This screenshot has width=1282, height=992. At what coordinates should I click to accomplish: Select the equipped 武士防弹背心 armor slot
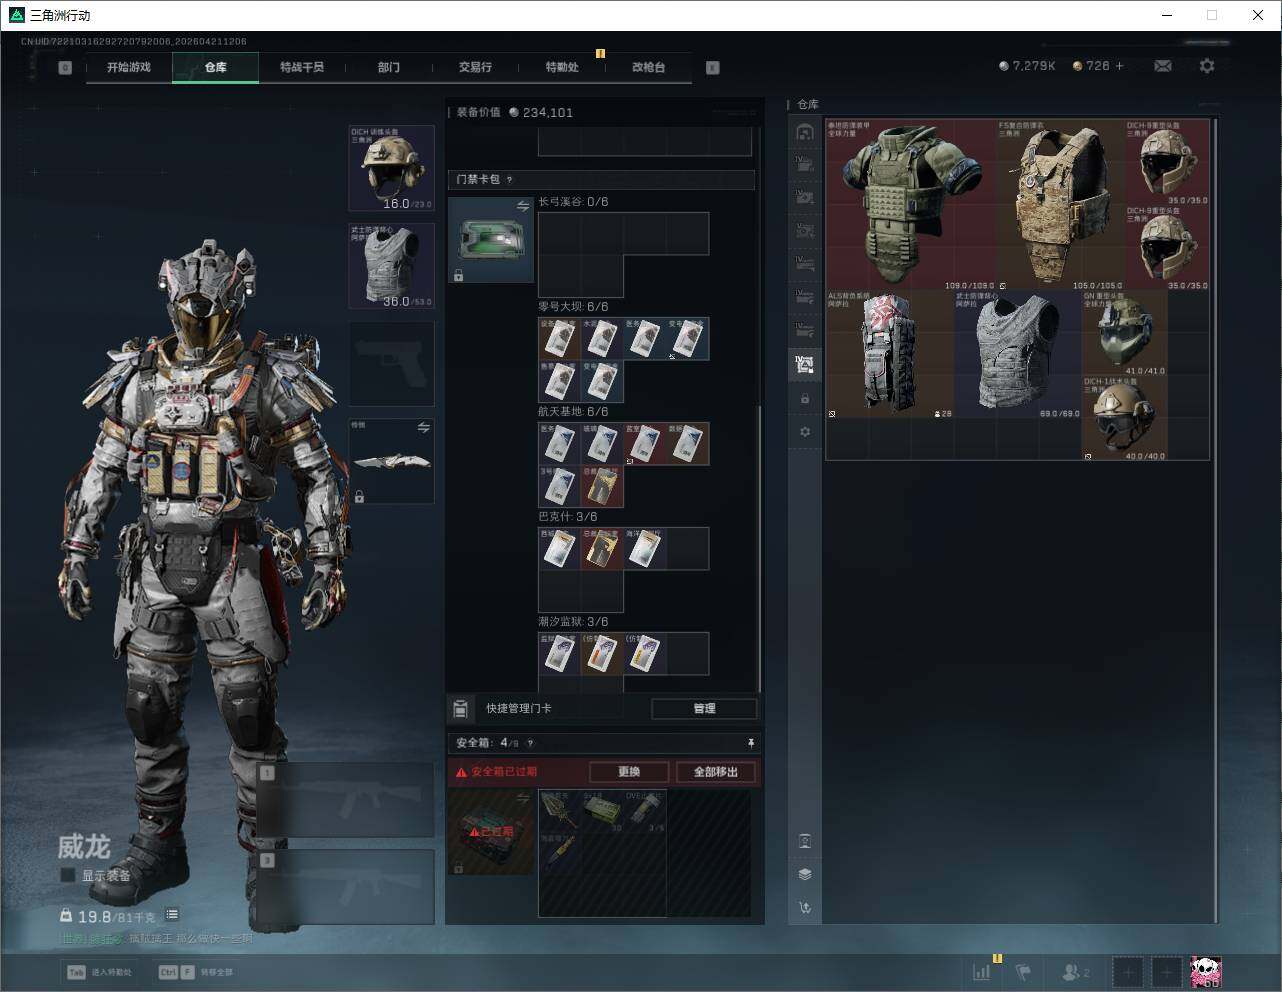click(391, 265)
